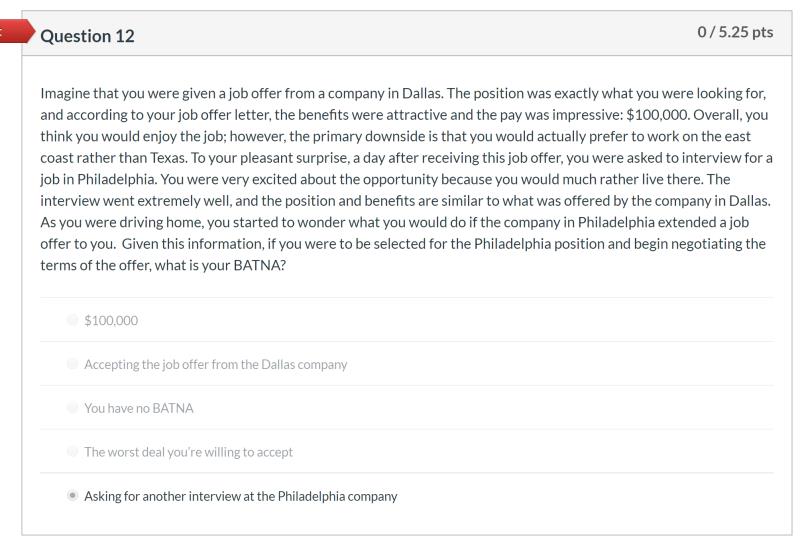Image resolution: width=800 pixels, height=541 pixels.
Task: Click the word 'Imagine' starting the question
Action: [x=67, y=93]
